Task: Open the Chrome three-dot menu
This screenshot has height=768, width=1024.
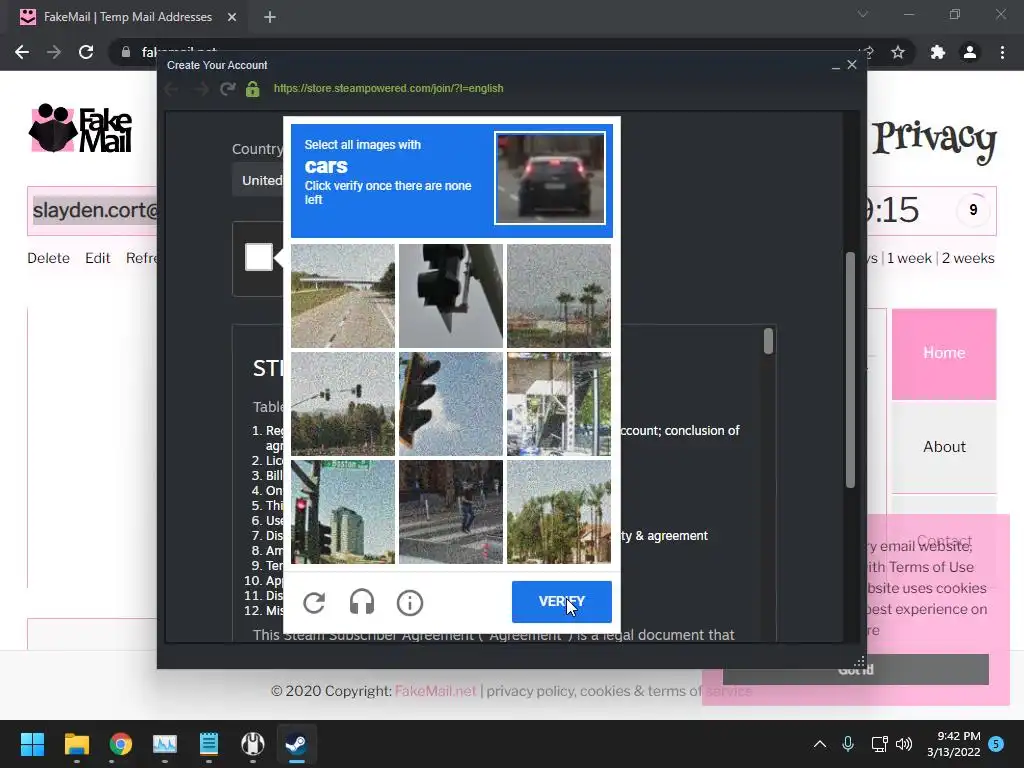Action: pyautogui.click(x=1002, y=52)
